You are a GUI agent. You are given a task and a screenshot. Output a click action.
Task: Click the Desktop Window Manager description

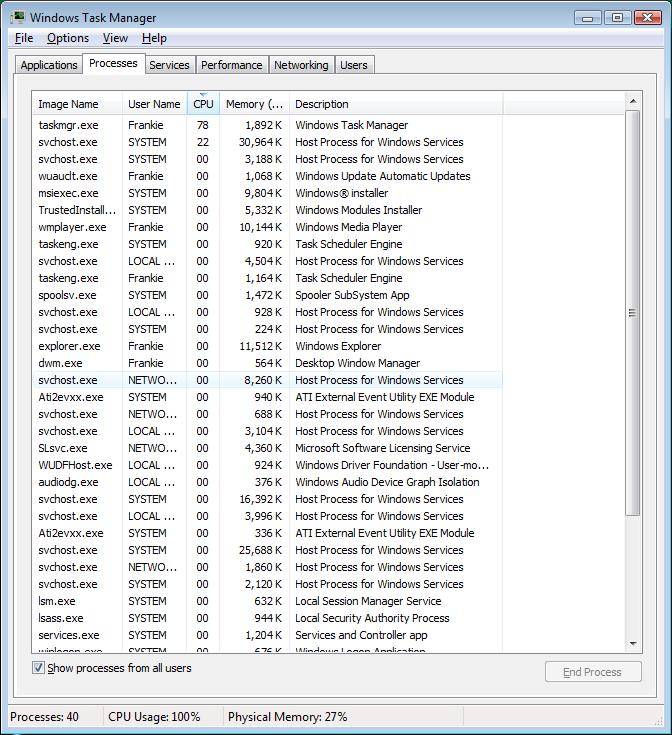[x=358, y=363]
